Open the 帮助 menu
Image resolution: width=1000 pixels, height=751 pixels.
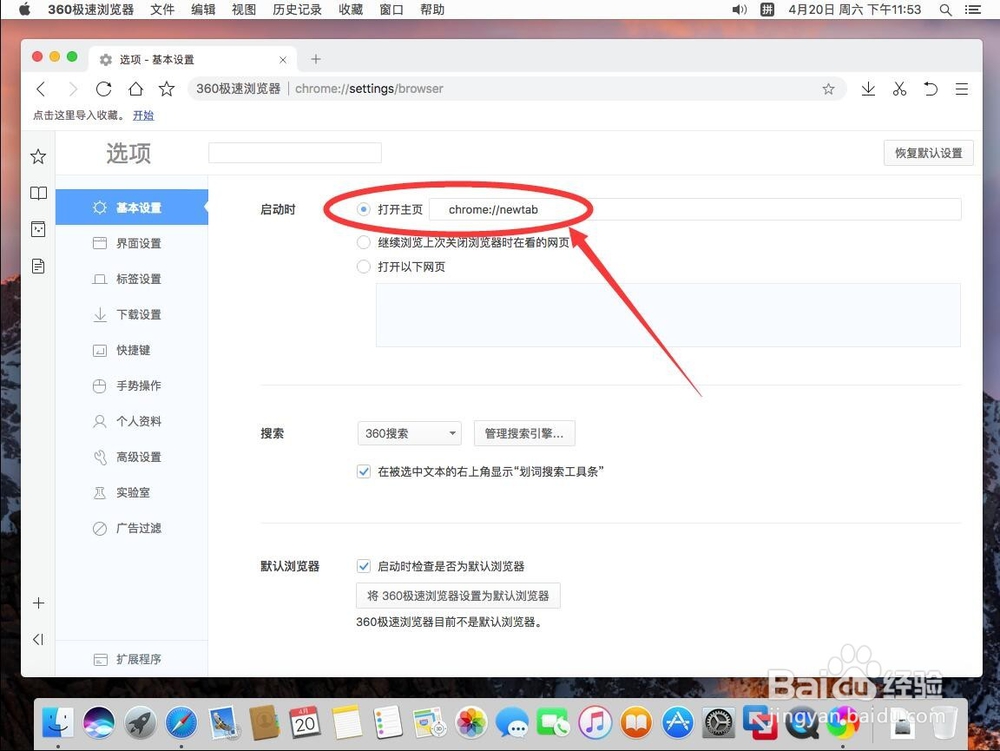tap(432, 10)
